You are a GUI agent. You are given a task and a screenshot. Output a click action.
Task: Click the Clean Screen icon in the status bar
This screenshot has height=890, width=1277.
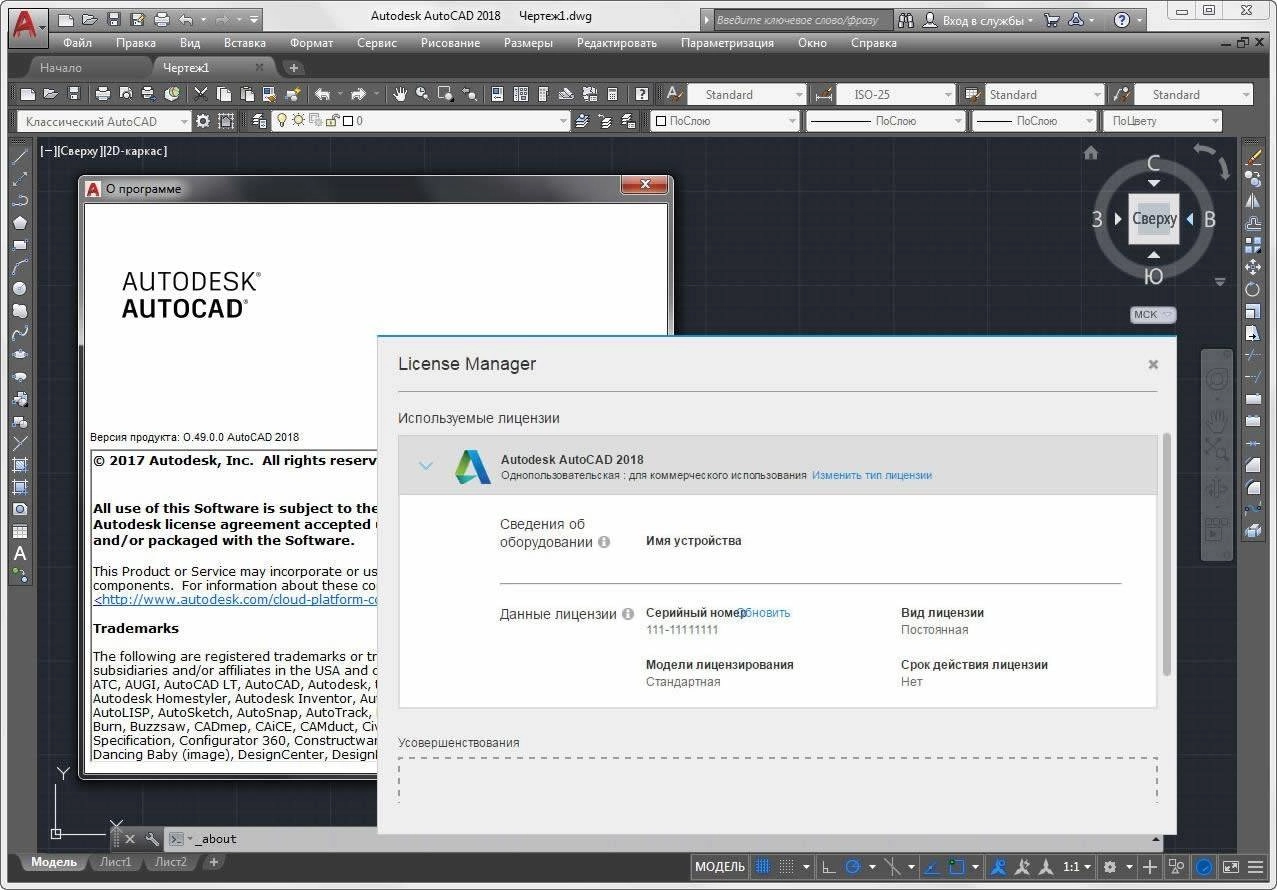tap(1231, 867)
